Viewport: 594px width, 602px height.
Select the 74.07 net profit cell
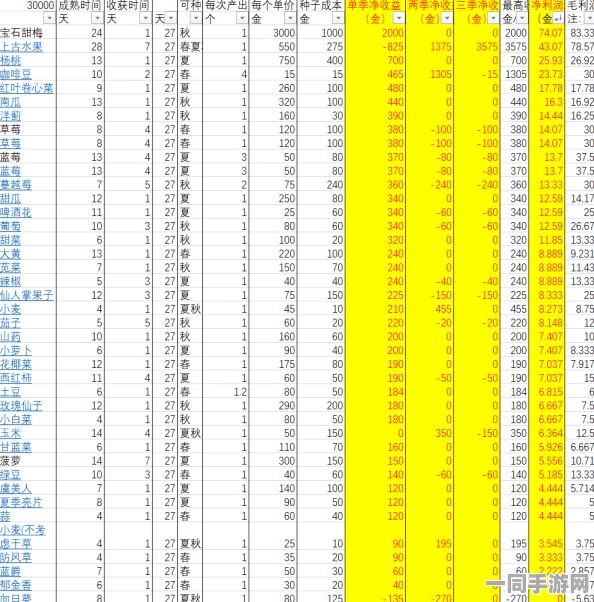[546, 33]
